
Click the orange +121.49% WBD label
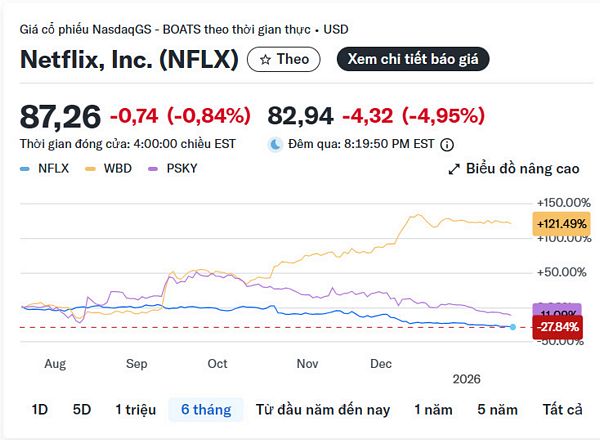click(561, 223)
